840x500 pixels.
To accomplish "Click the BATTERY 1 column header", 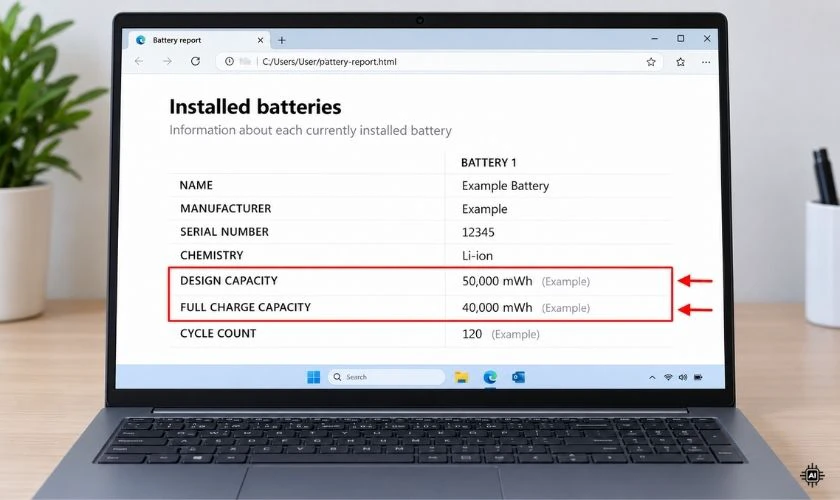I will pos(489,162).
